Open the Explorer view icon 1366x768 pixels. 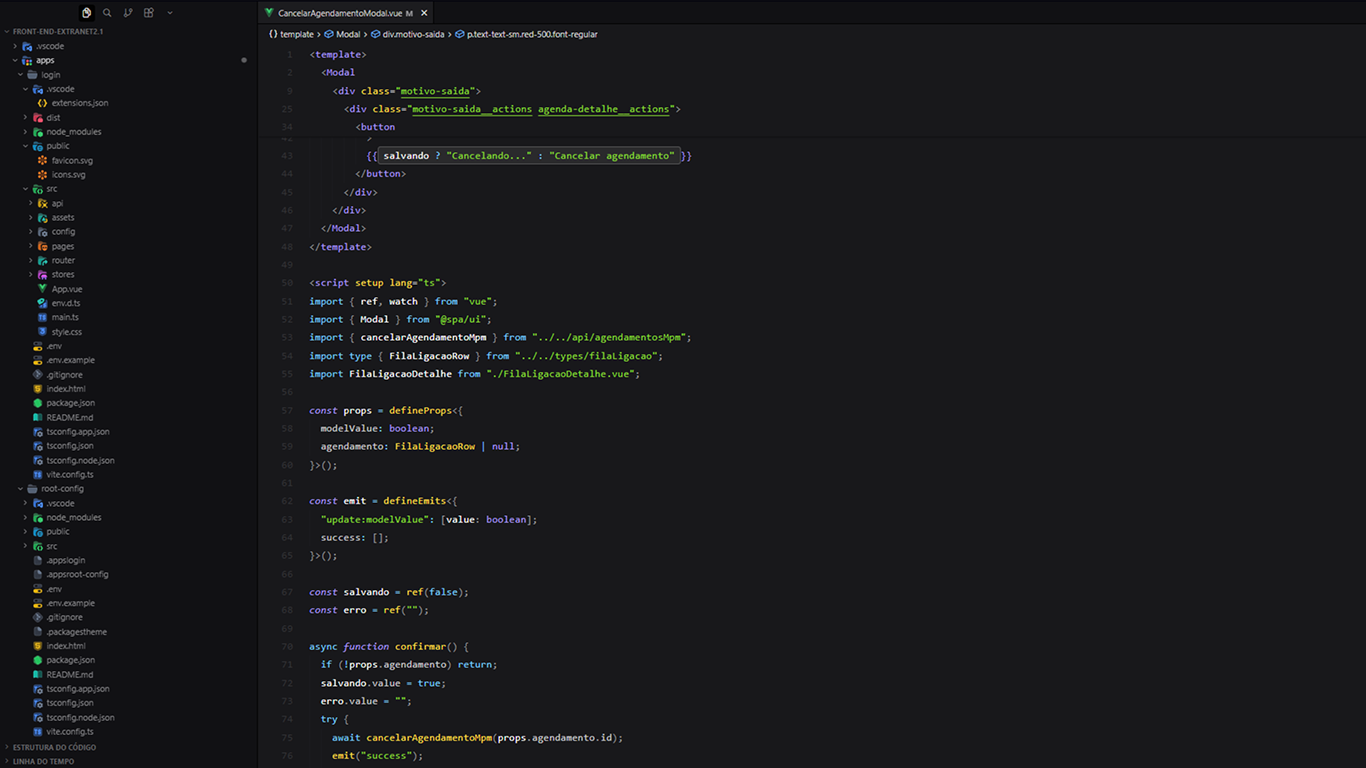(86, 13)
